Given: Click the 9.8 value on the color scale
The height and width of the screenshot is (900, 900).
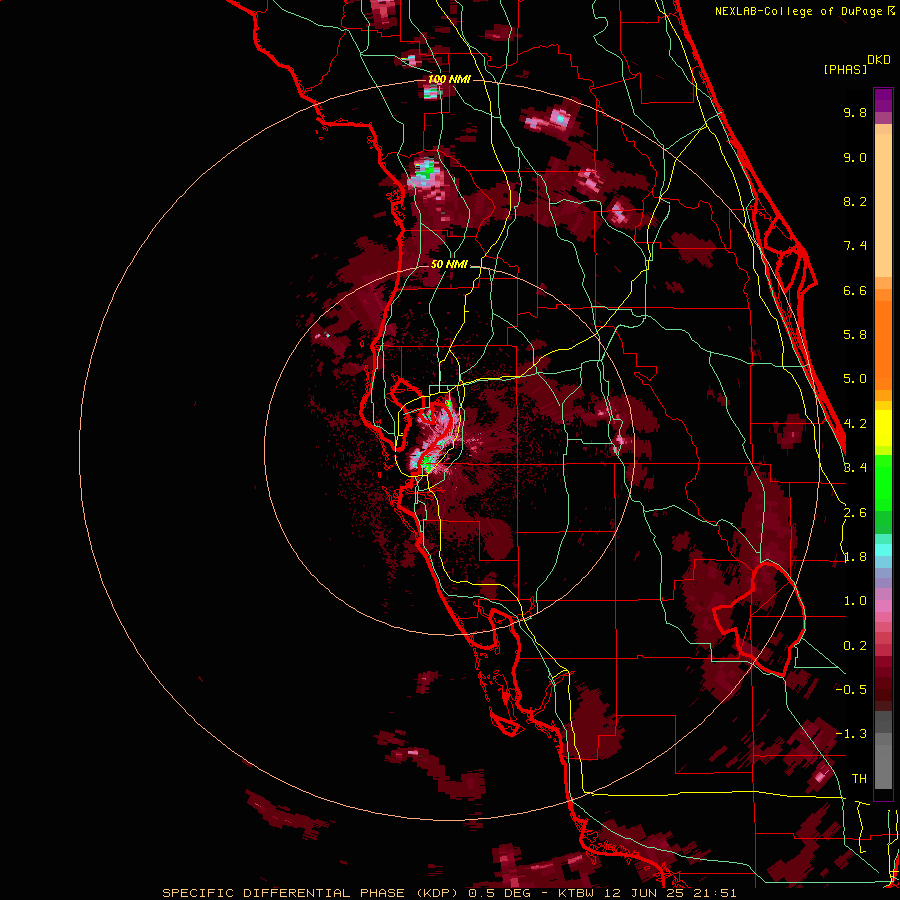Looking at the screenshot, I should [855, 113].
